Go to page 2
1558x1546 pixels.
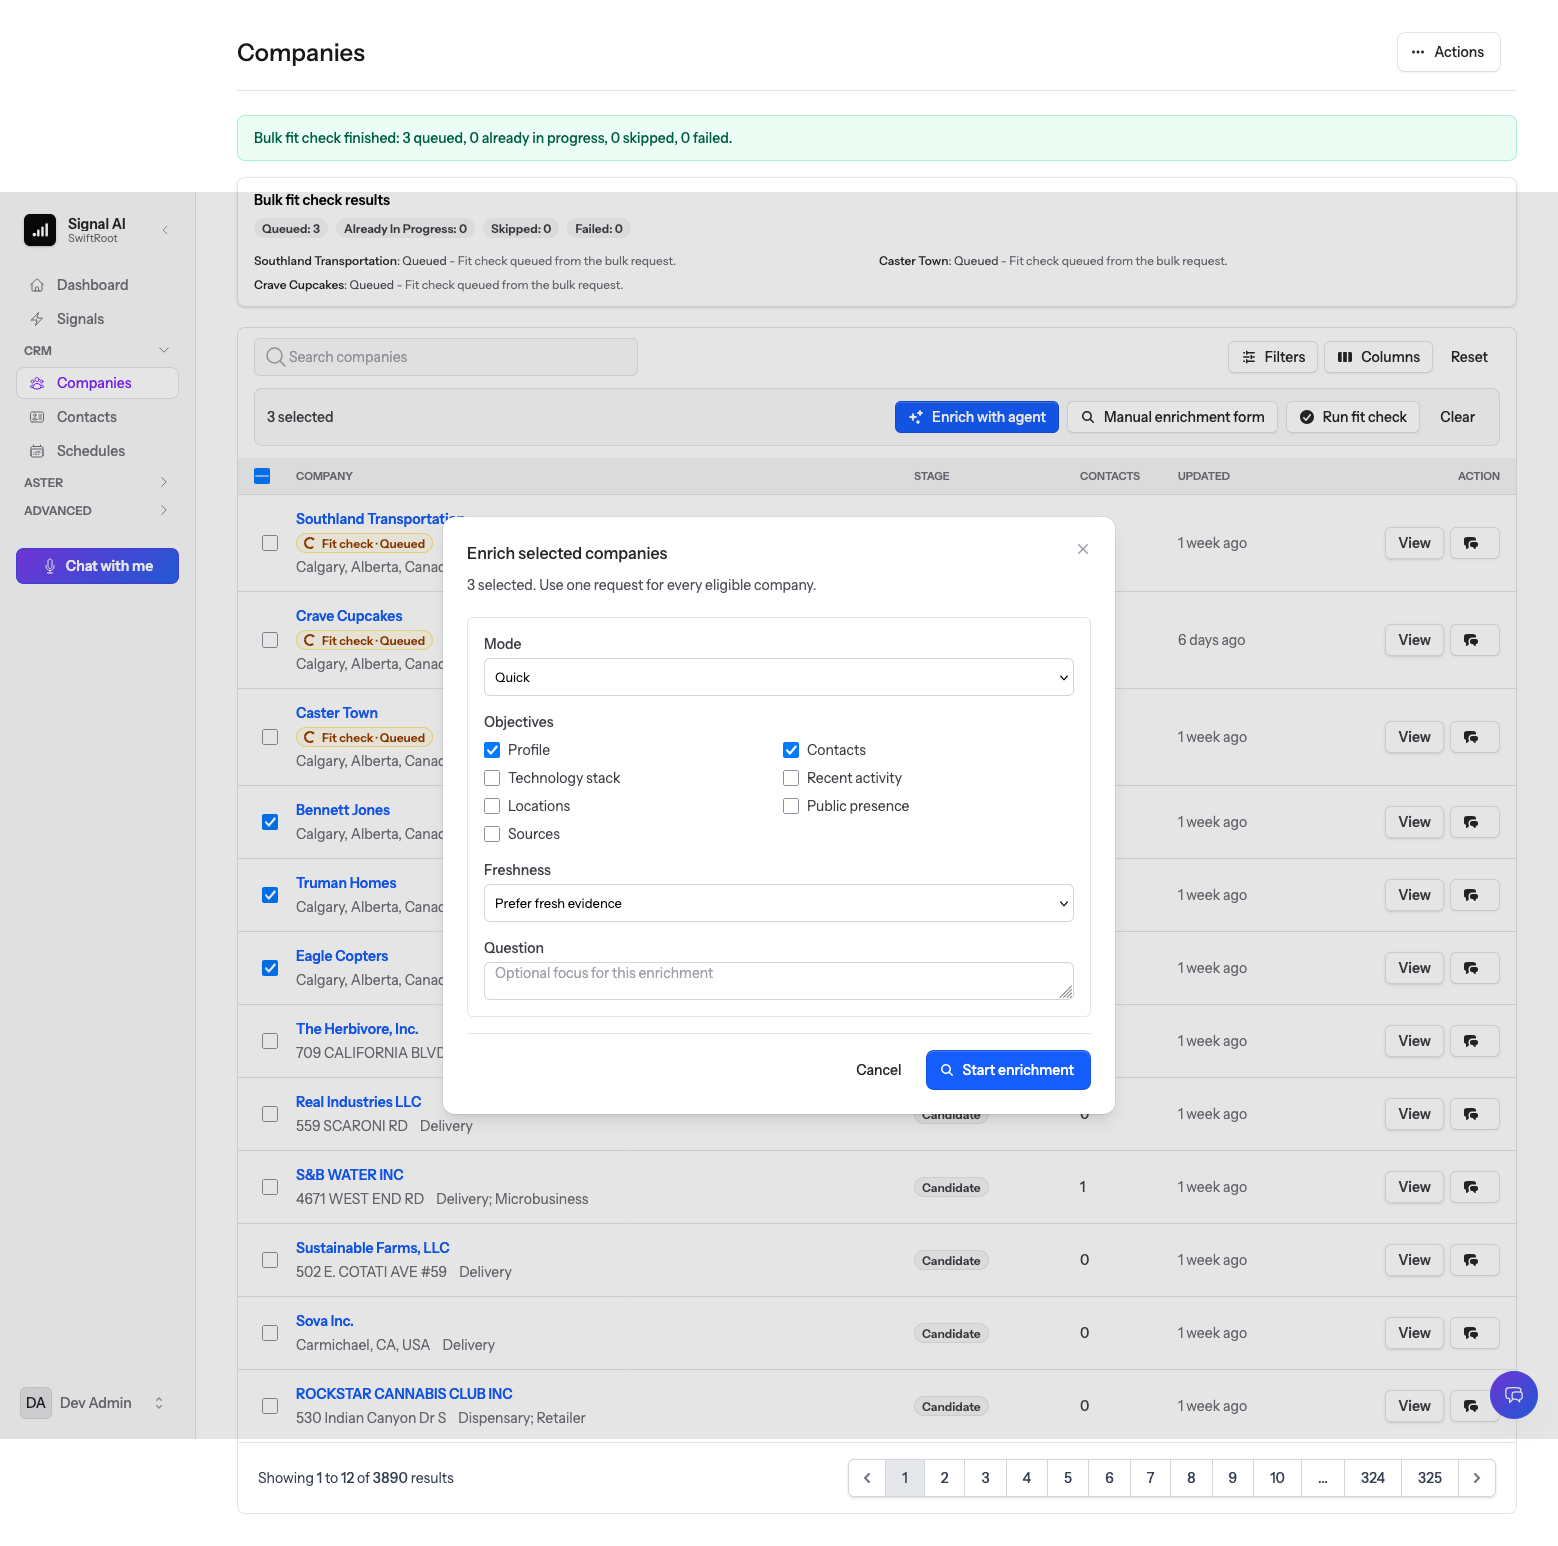point(944,1478)
